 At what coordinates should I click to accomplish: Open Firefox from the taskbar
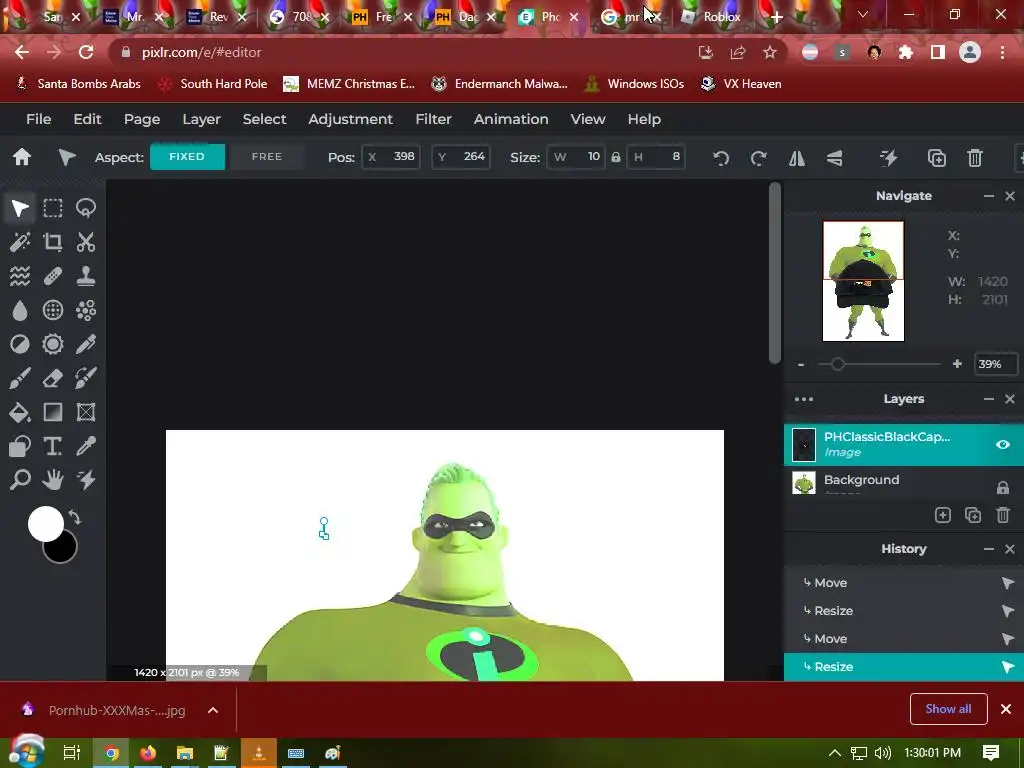[x=148, y=753]
